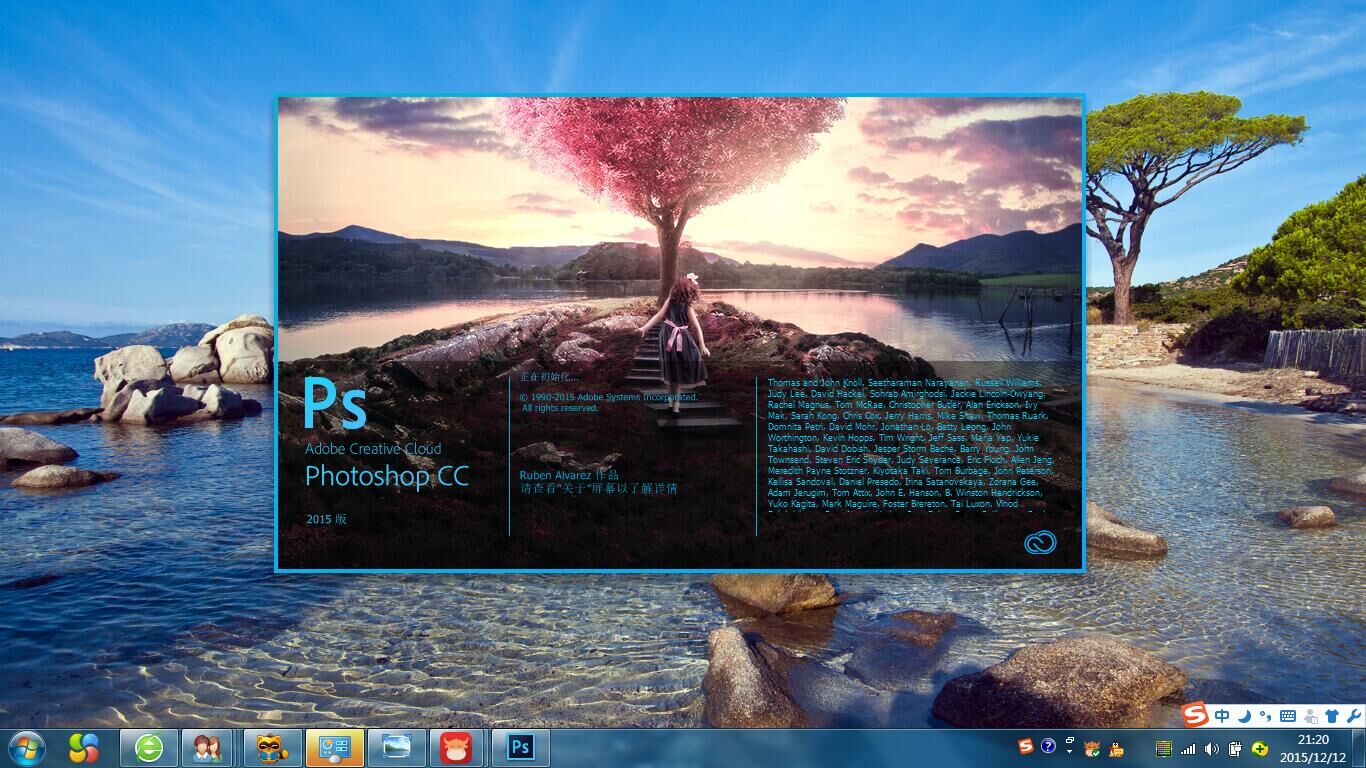This screenshot has width=1366, height=768.
Task: Toggle the punctuation mode on Sogou bar
Action: [x=1266, y=716]
